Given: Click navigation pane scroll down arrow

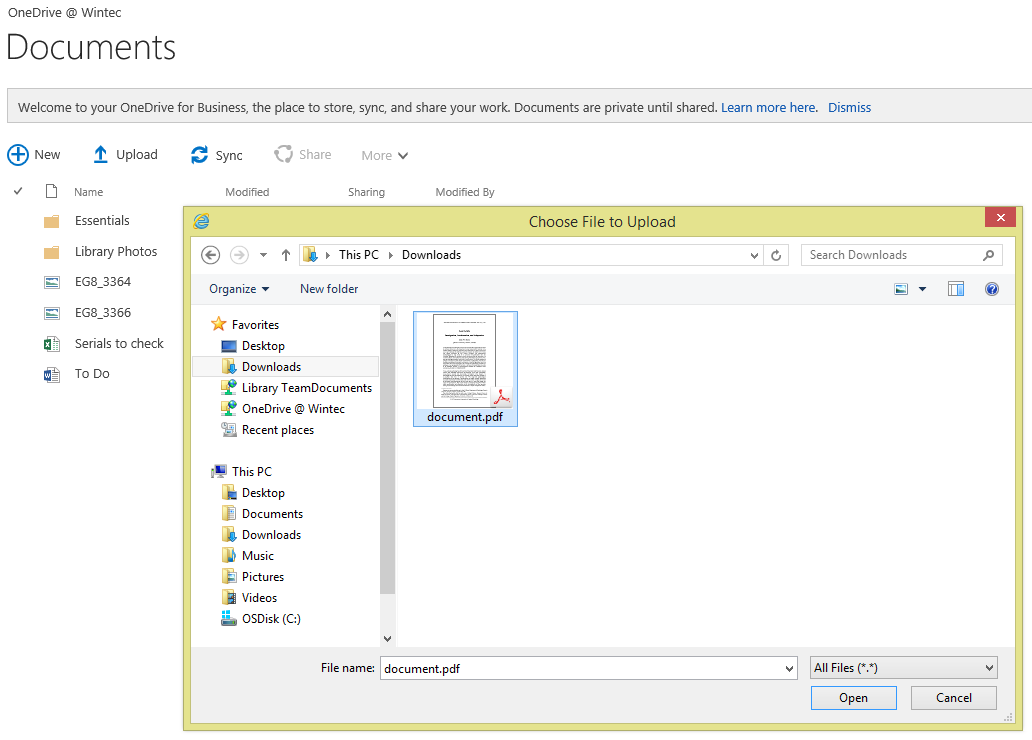Looking at the screenshot, I should click(387, 639).
